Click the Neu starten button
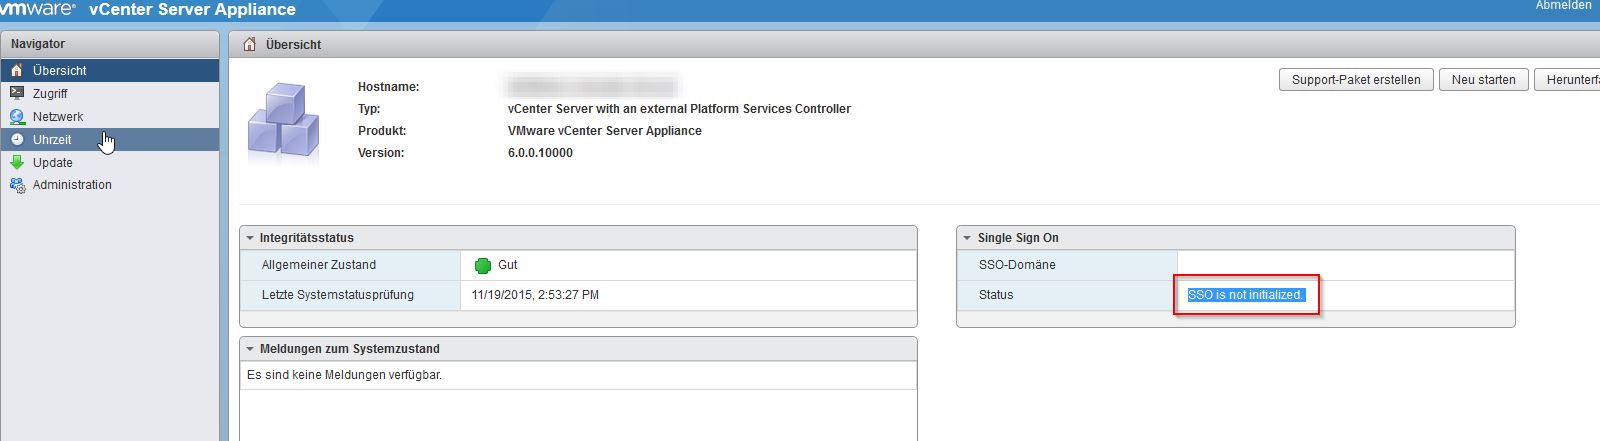The width and height of the screenshot is (1600, 441). click(x=1483, y=80)
